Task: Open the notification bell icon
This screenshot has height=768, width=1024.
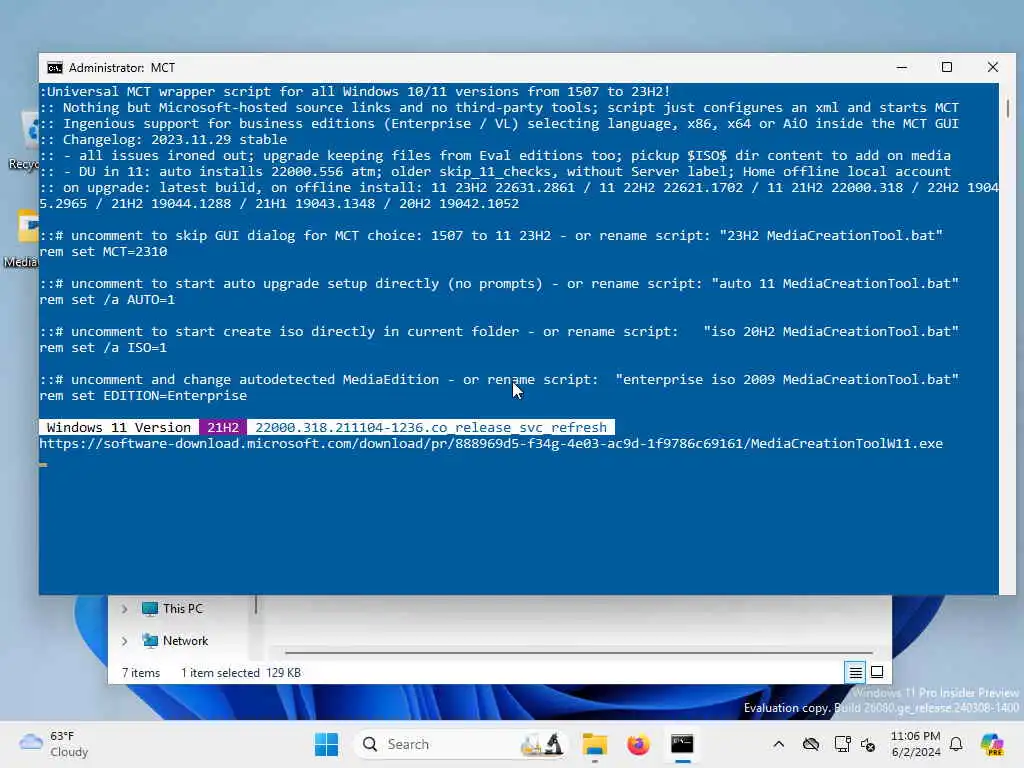Action: click(956, 744)
